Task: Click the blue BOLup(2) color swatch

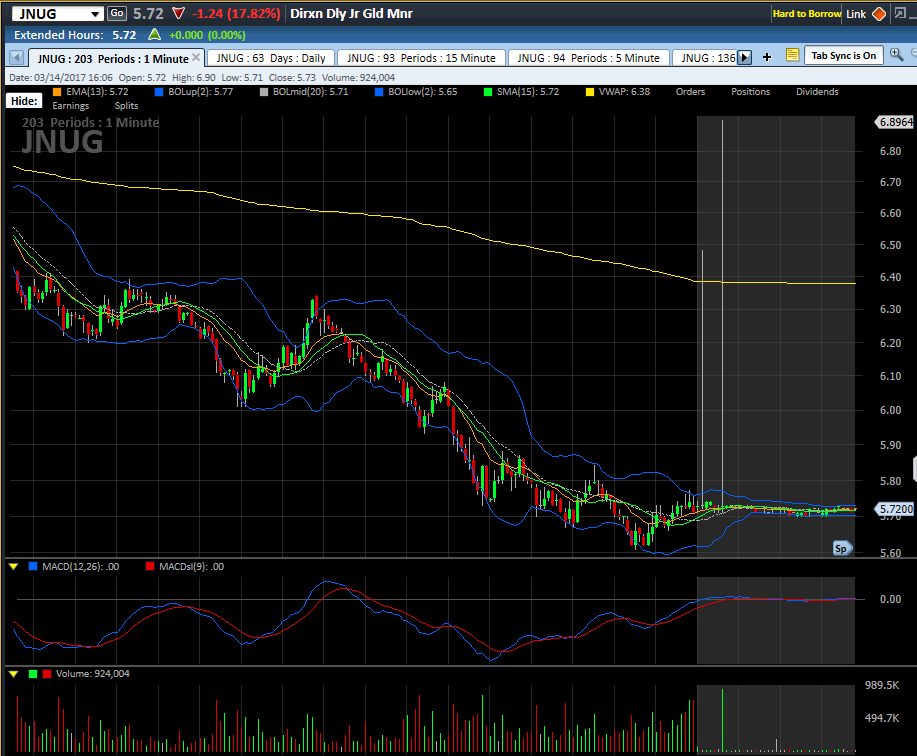Action: tap(160, 92)
